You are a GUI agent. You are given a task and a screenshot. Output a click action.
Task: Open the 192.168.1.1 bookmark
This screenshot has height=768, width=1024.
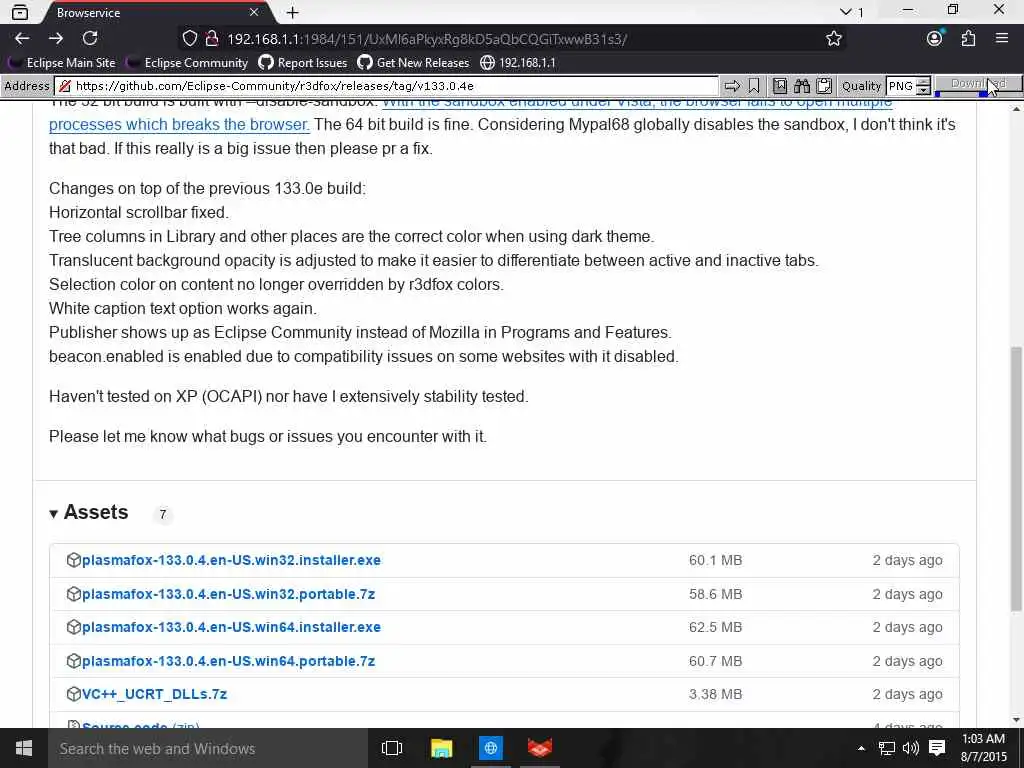[518, 63]
